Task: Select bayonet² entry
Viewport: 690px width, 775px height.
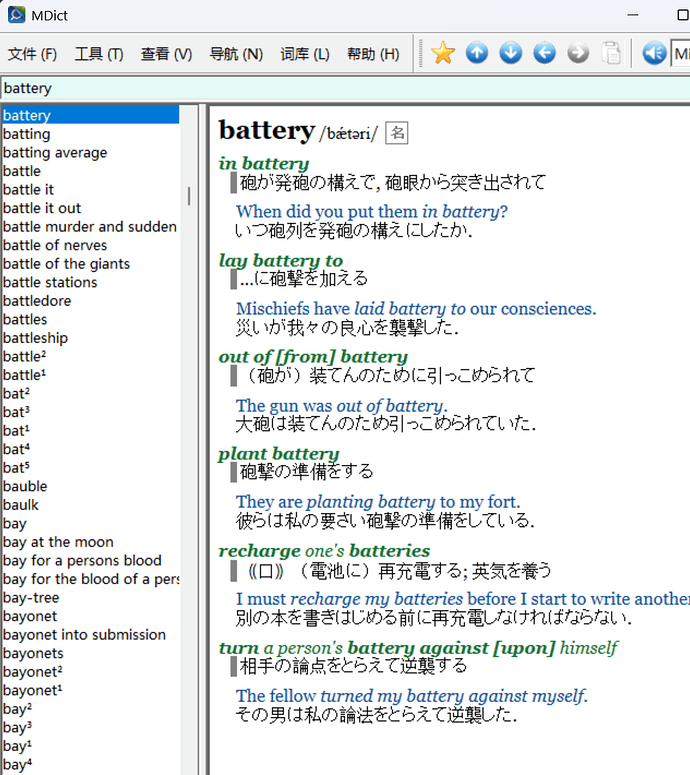Action: click(33, 672)
